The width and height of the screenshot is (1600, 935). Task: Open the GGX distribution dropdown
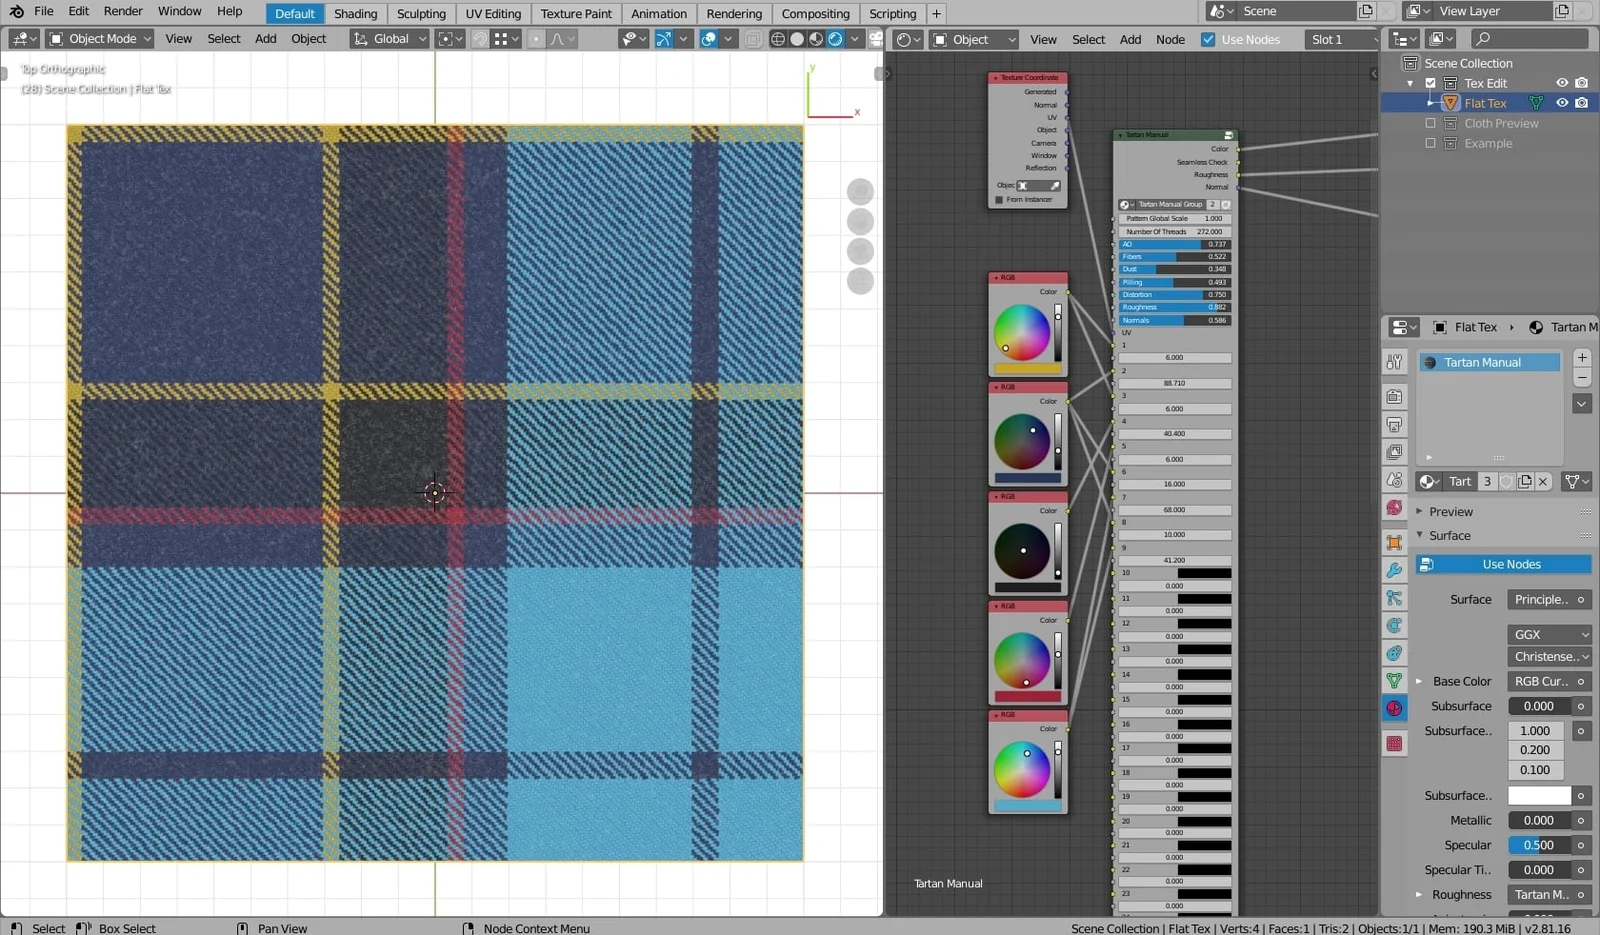(1549, 634)
